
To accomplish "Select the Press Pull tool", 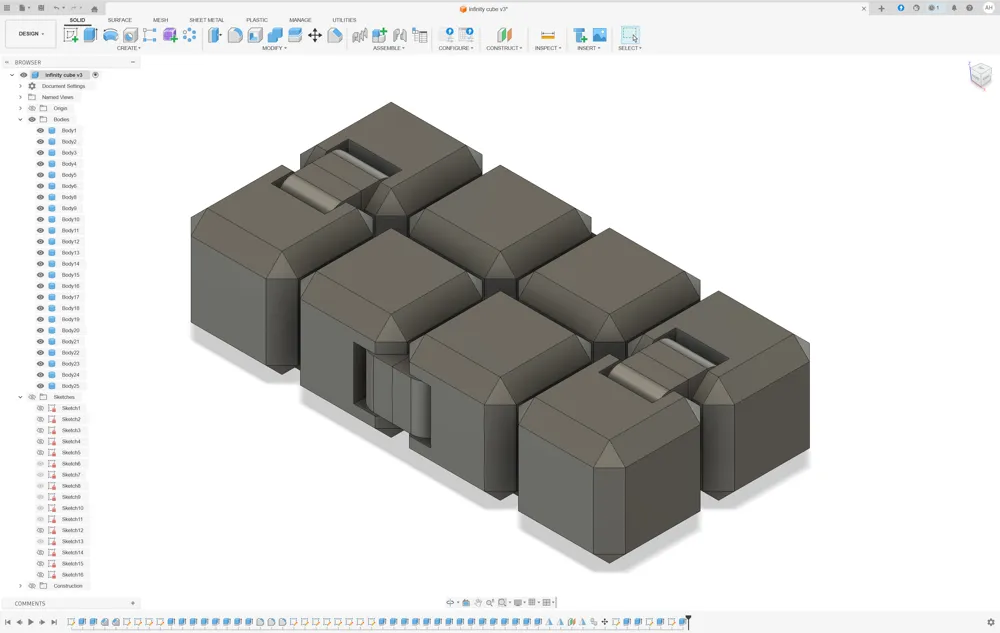I will pos(215,35).
